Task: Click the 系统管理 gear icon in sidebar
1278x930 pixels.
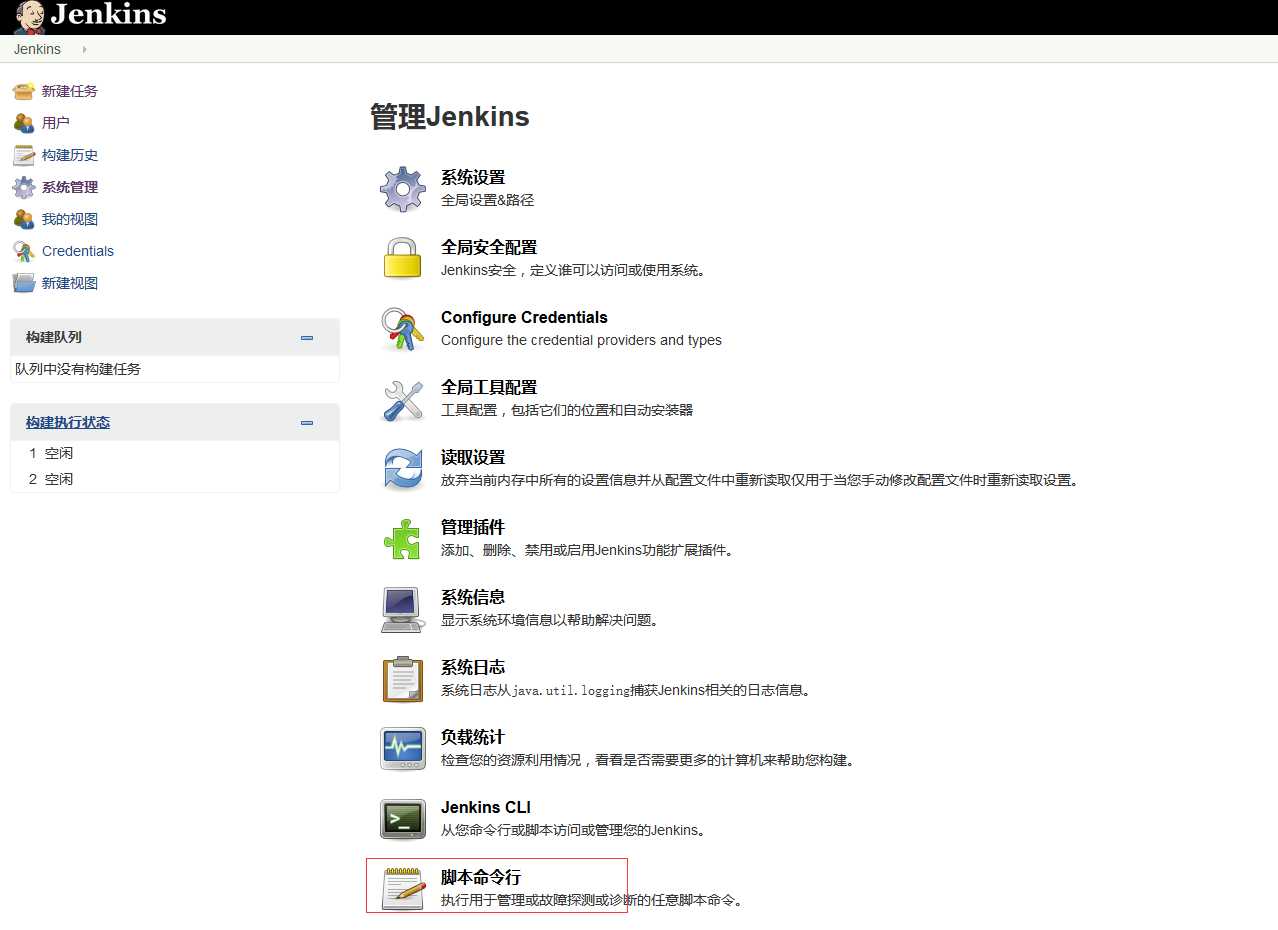Action: click(24, 187)
